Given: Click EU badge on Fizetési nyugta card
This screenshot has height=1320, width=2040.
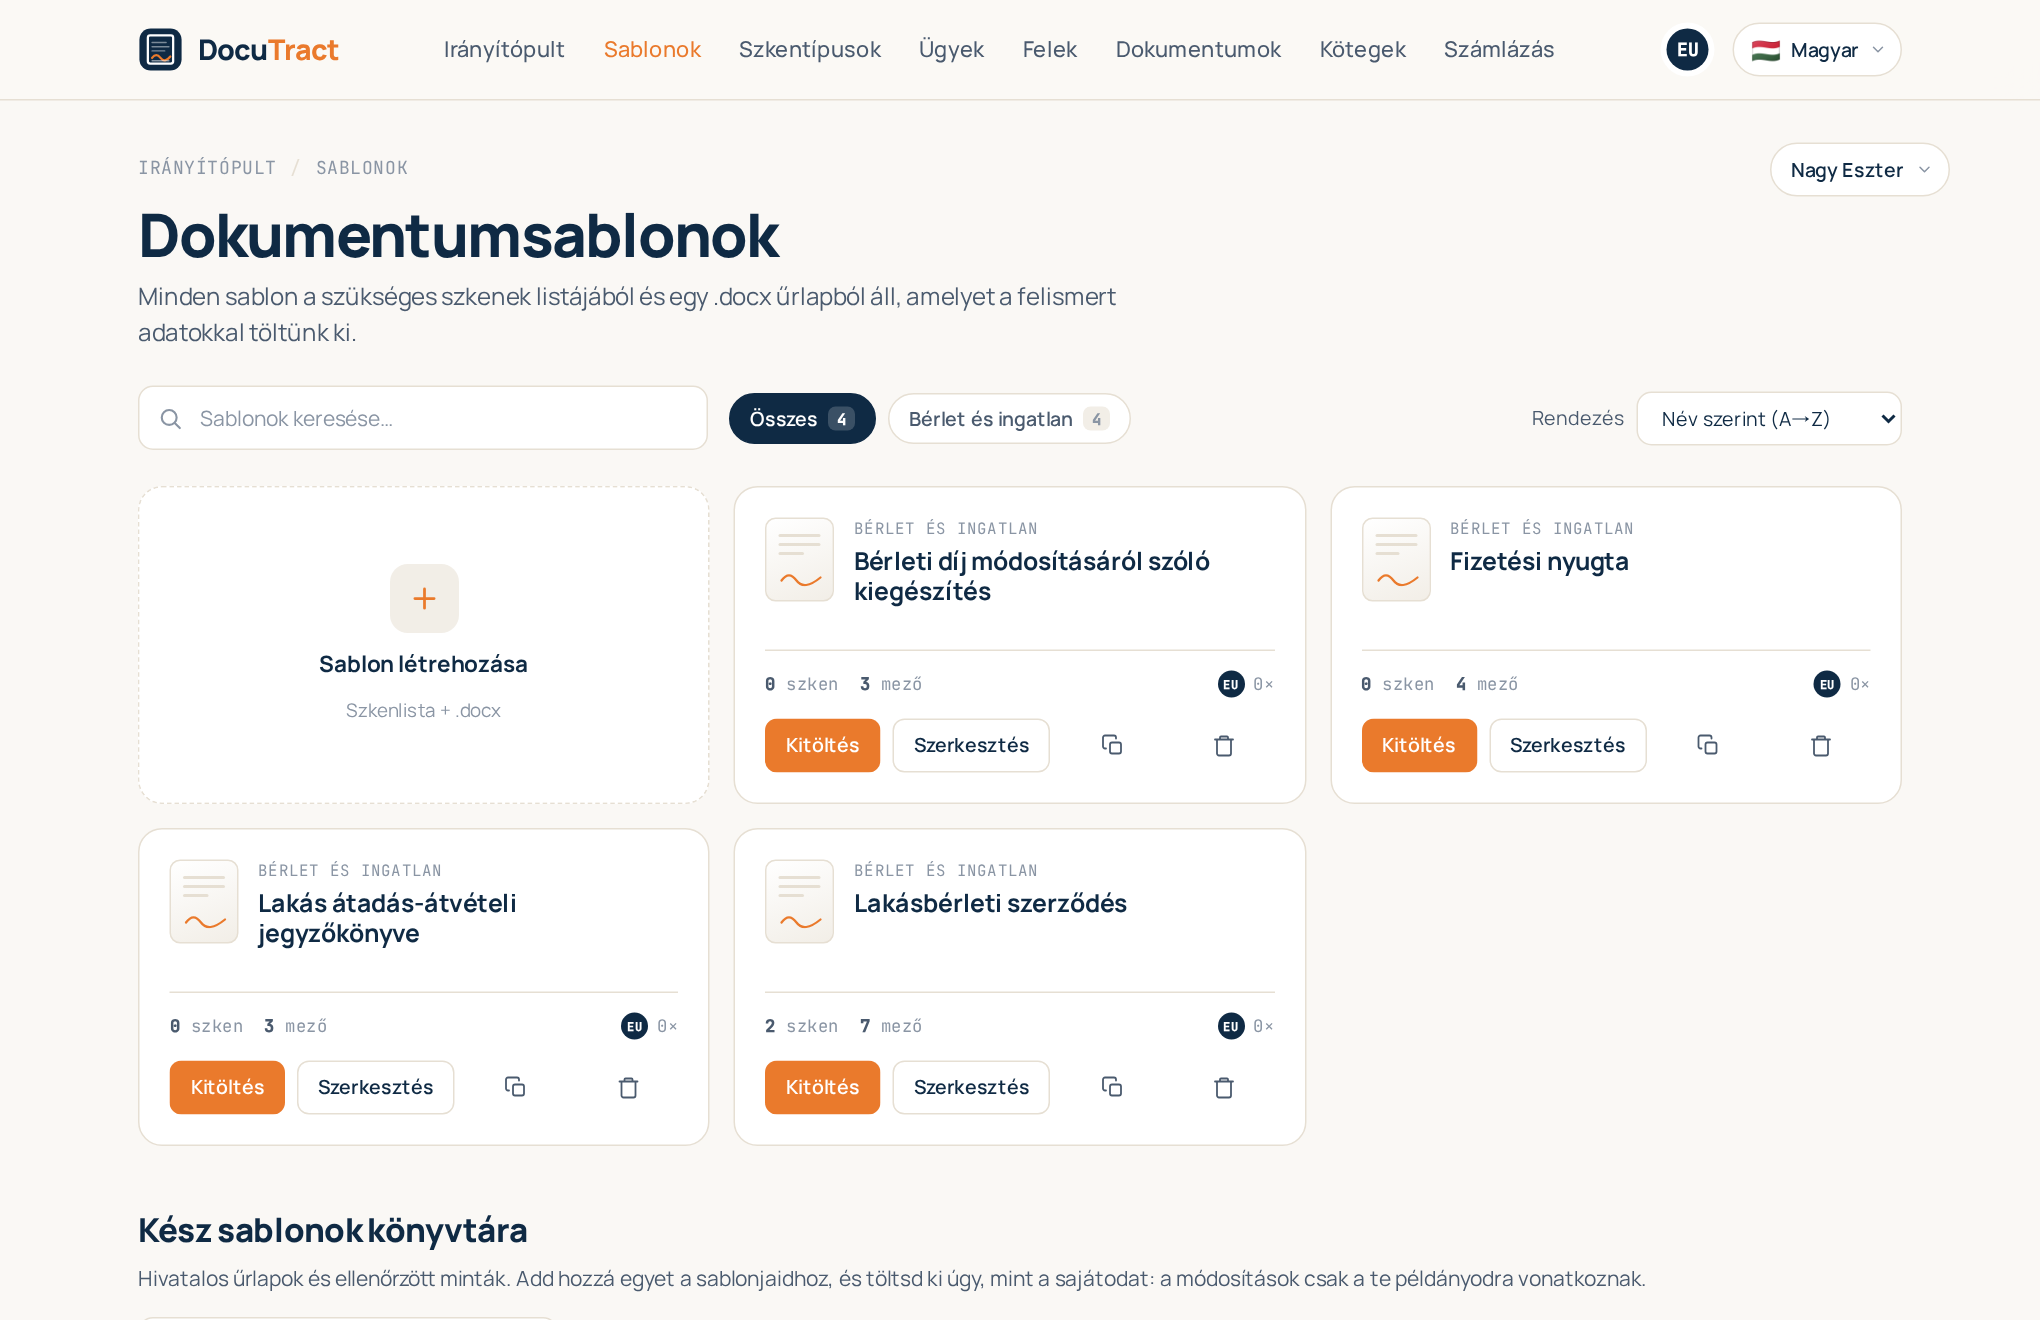Looking at the screenshot, I should point(1827,684).
